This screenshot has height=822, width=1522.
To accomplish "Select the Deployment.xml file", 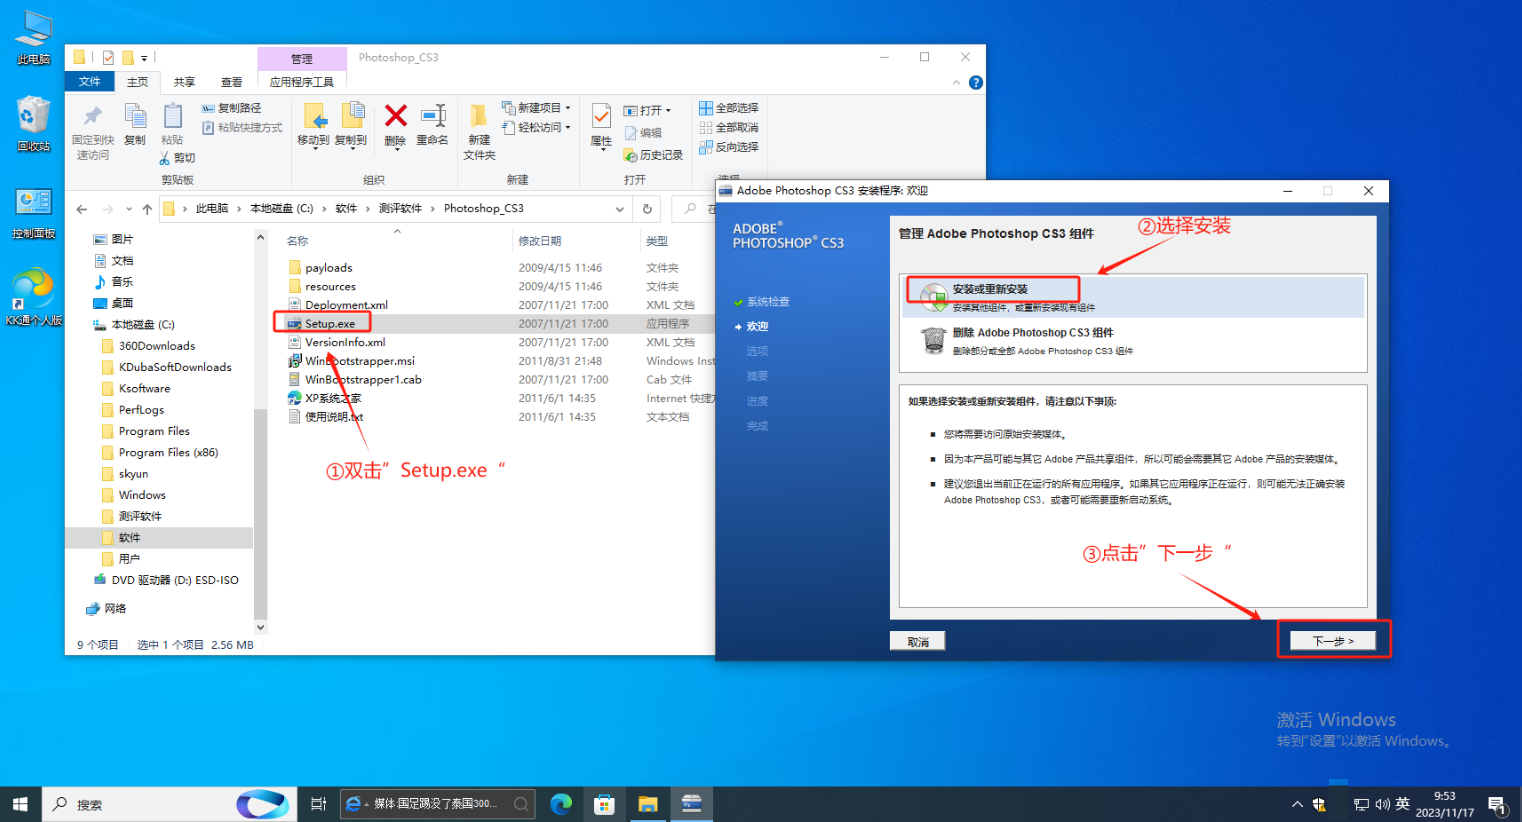I will pyautogui.click(x=346, y=305).
